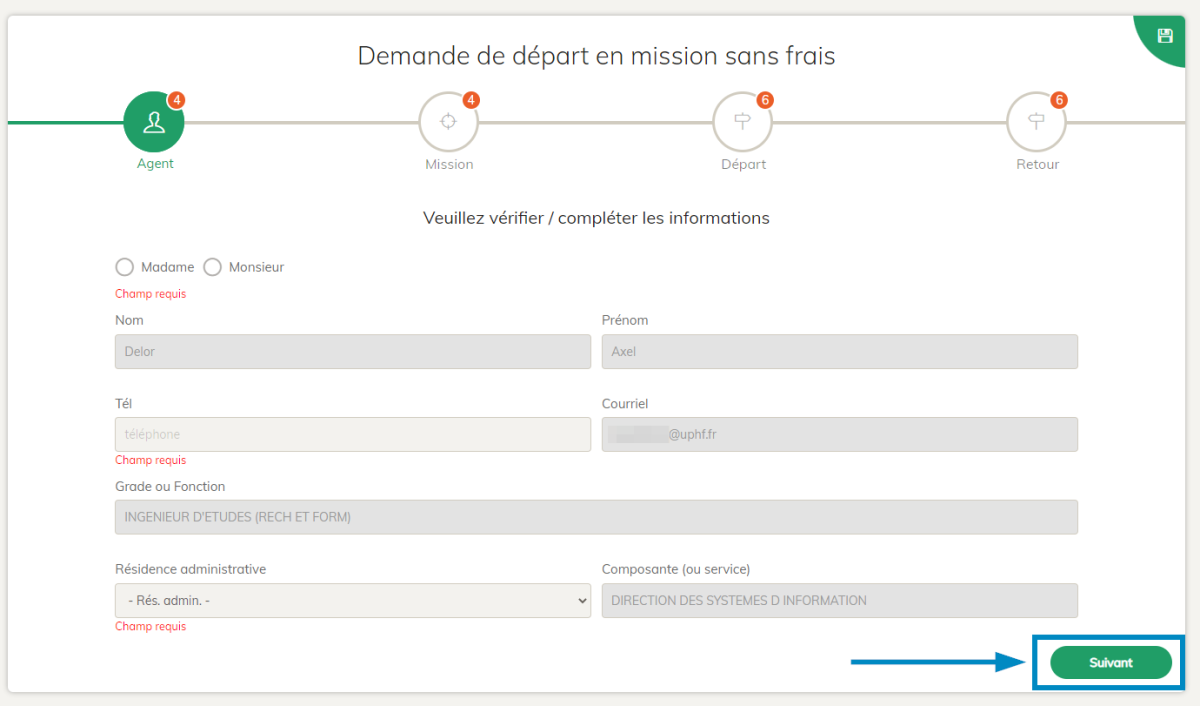Click the Agent text label in stepper

point(155,164)
